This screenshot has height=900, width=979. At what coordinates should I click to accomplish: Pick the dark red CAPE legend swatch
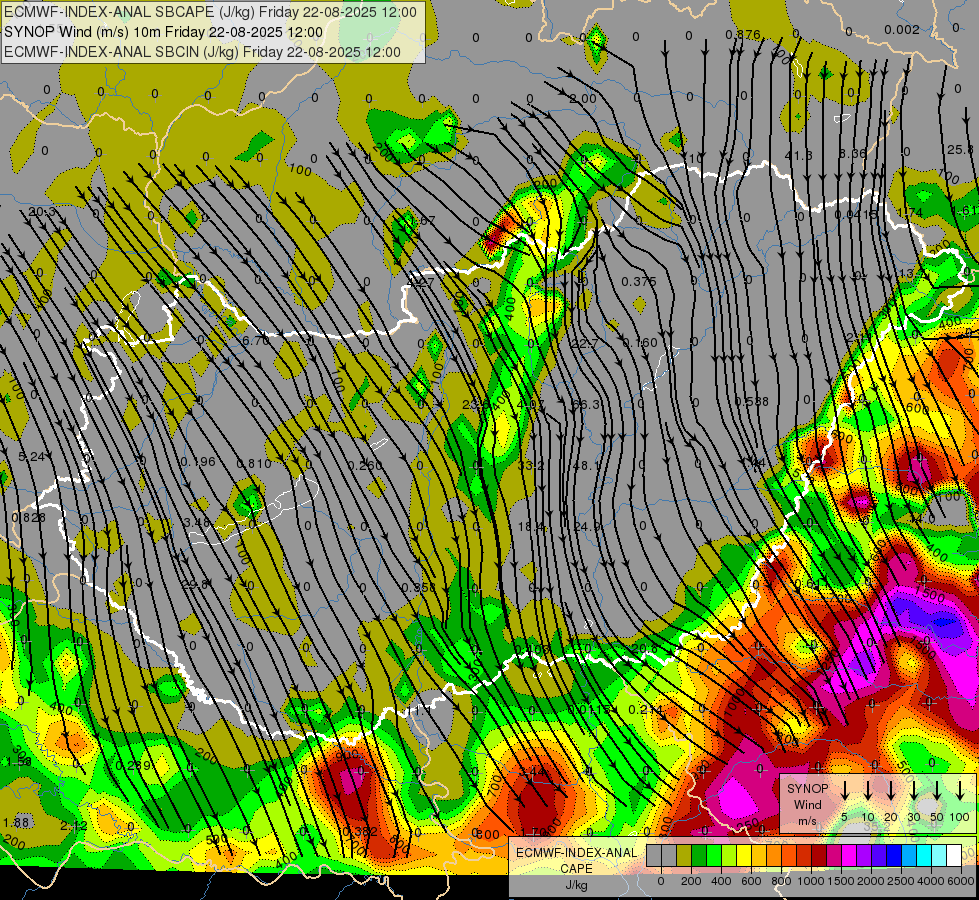pyautogui.click(x=819, y=856)
